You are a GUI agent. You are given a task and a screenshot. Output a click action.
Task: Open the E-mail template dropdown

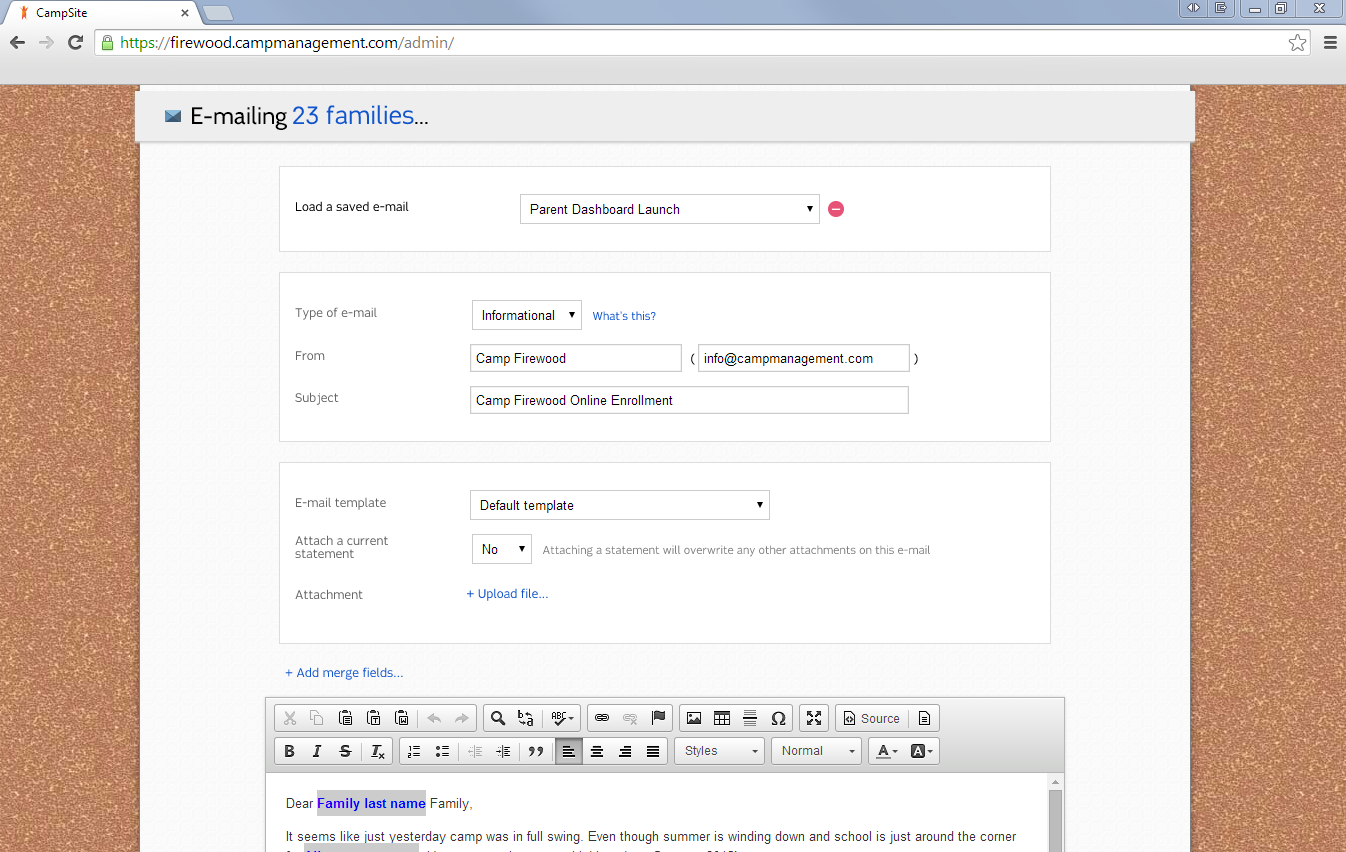coord(620,505)
